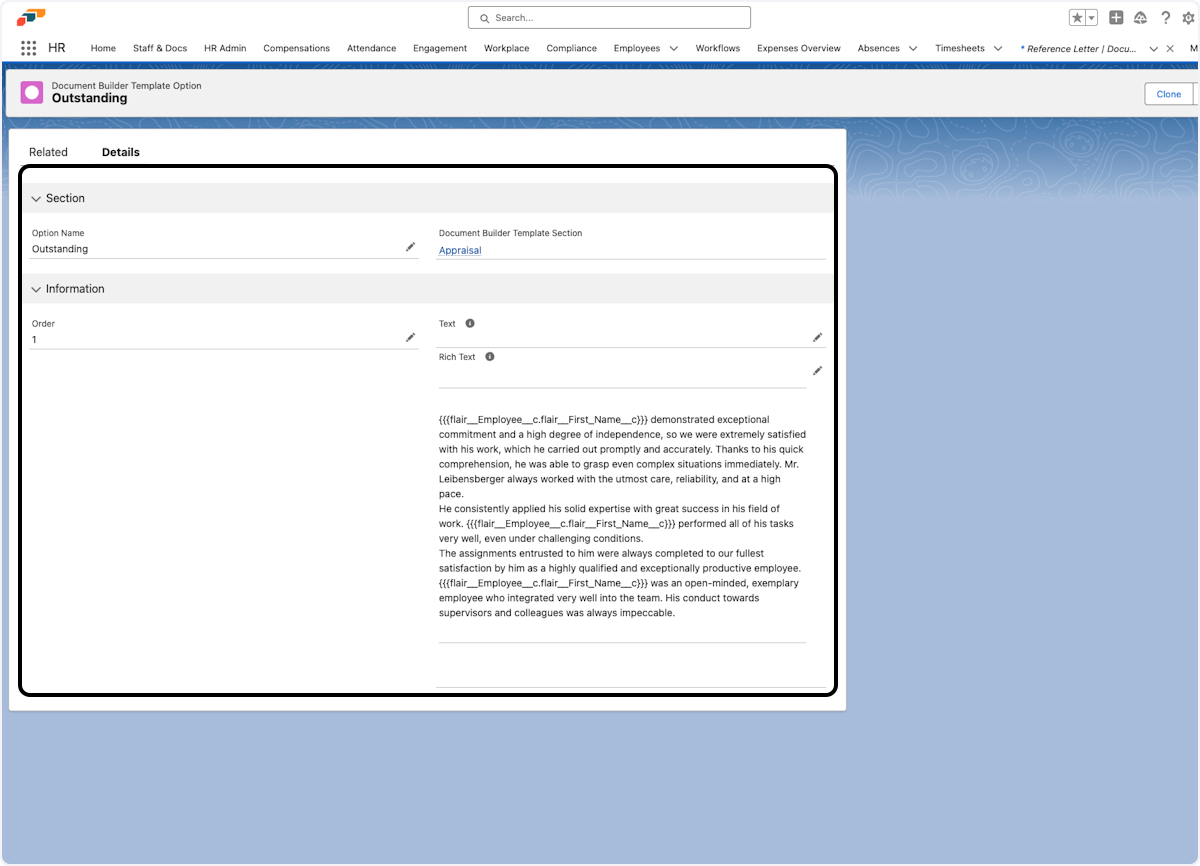Open the Trailhead guidance icon
1200x866 pixels.
1140,18
